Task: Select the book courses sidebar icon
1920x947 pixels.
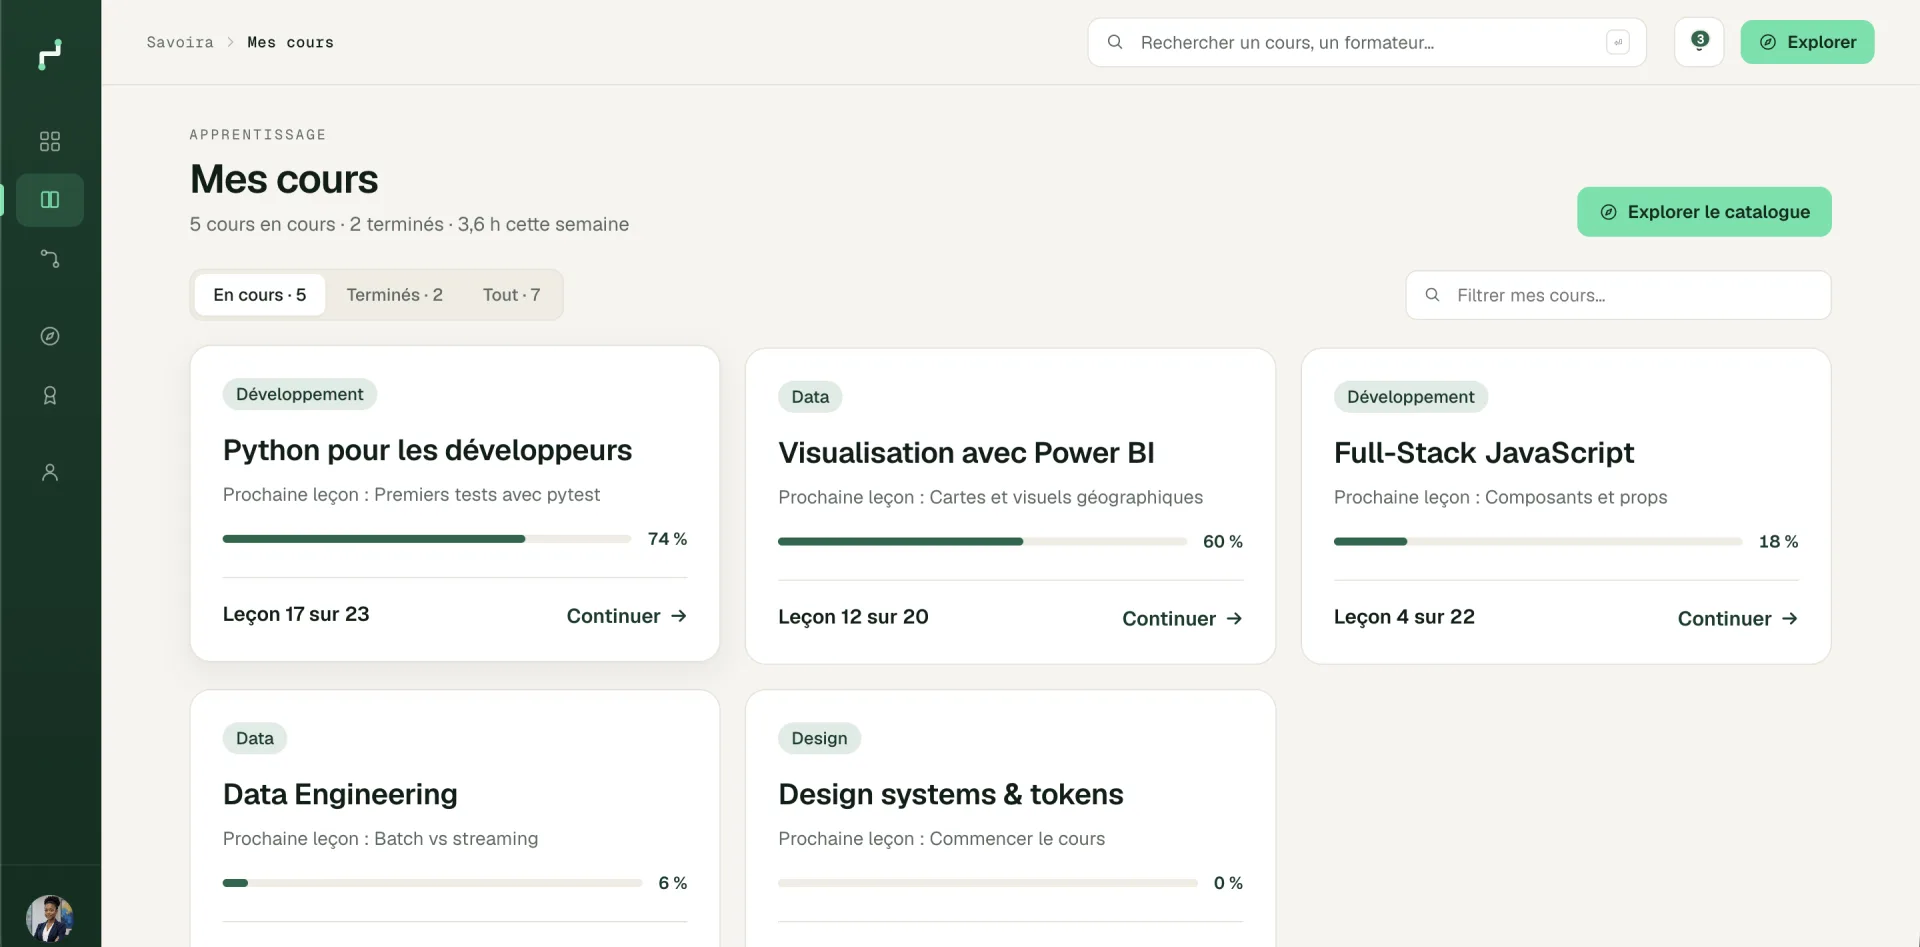Action: [x=50, y=200]
